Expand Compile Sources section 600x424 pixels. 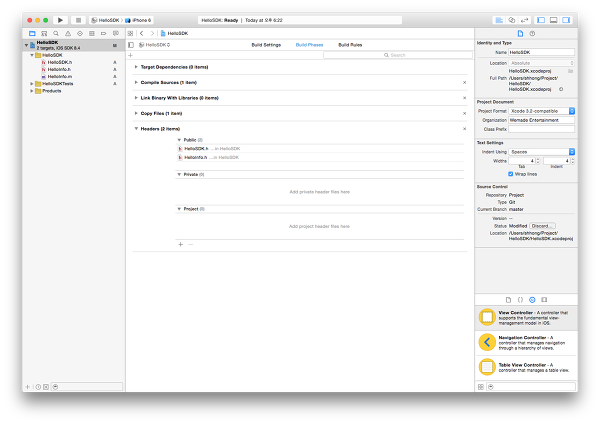click(136, 82)
